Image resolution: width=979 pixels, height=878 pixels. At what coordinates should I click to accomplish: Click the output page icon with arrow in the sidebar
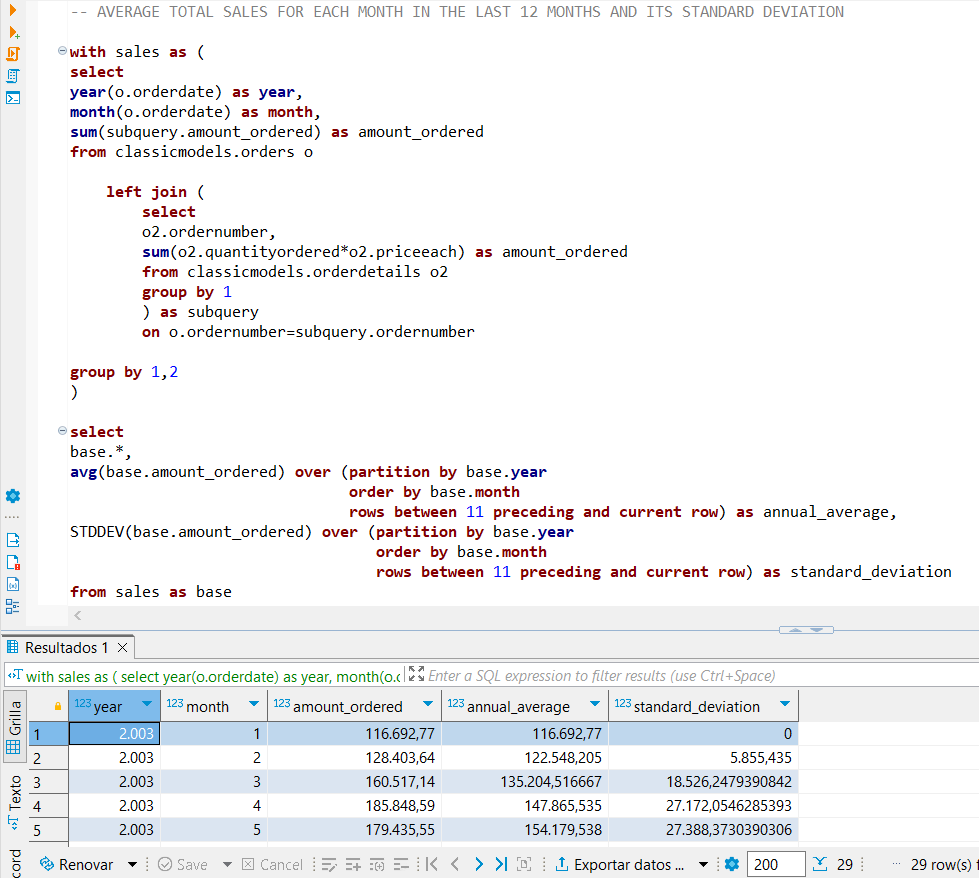click(x=13, y=540)
